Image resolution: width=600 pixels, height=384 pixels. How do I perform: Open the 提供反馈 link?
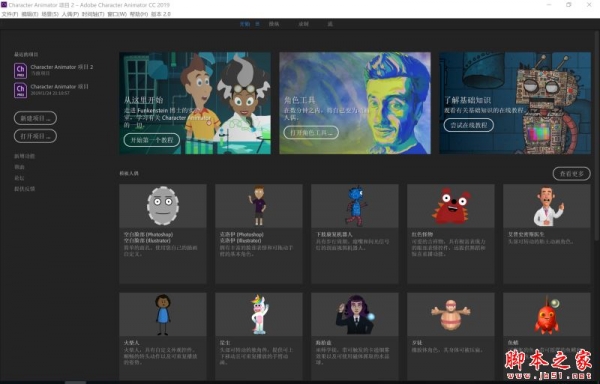(25, 189)
